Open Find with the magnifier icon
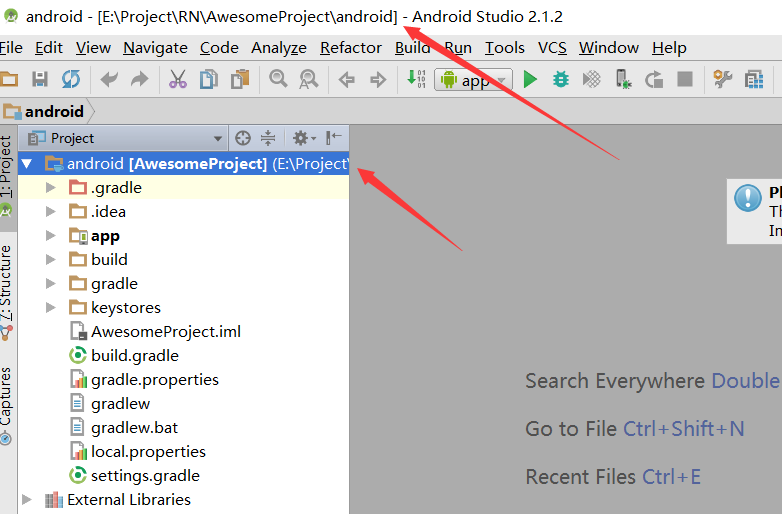The image size is (782, 514). click(278, 79)
